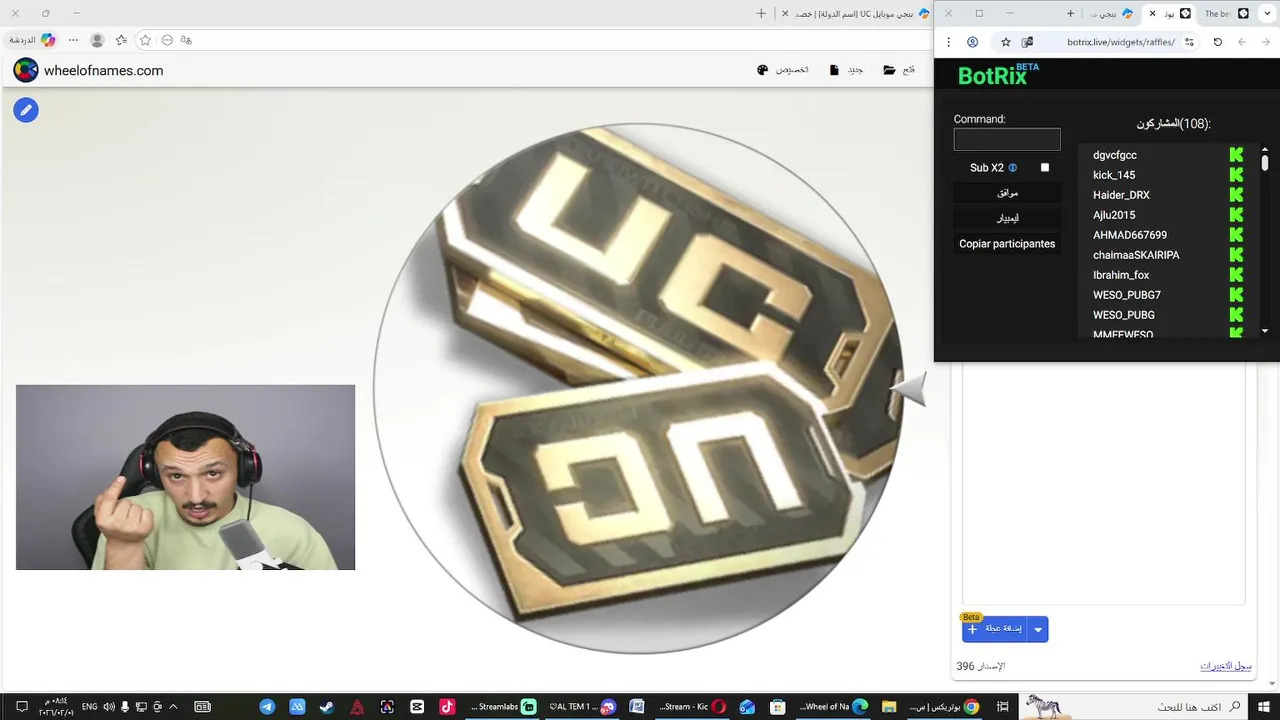Click the site settings tune icon beside botrix URL

1189,42
